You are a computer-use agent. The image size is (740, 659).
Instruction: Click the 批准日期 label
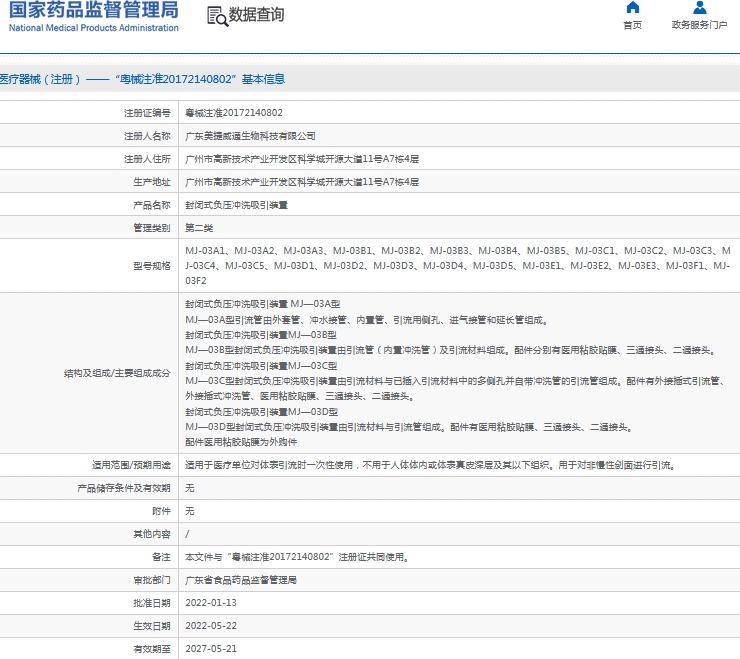151,603
